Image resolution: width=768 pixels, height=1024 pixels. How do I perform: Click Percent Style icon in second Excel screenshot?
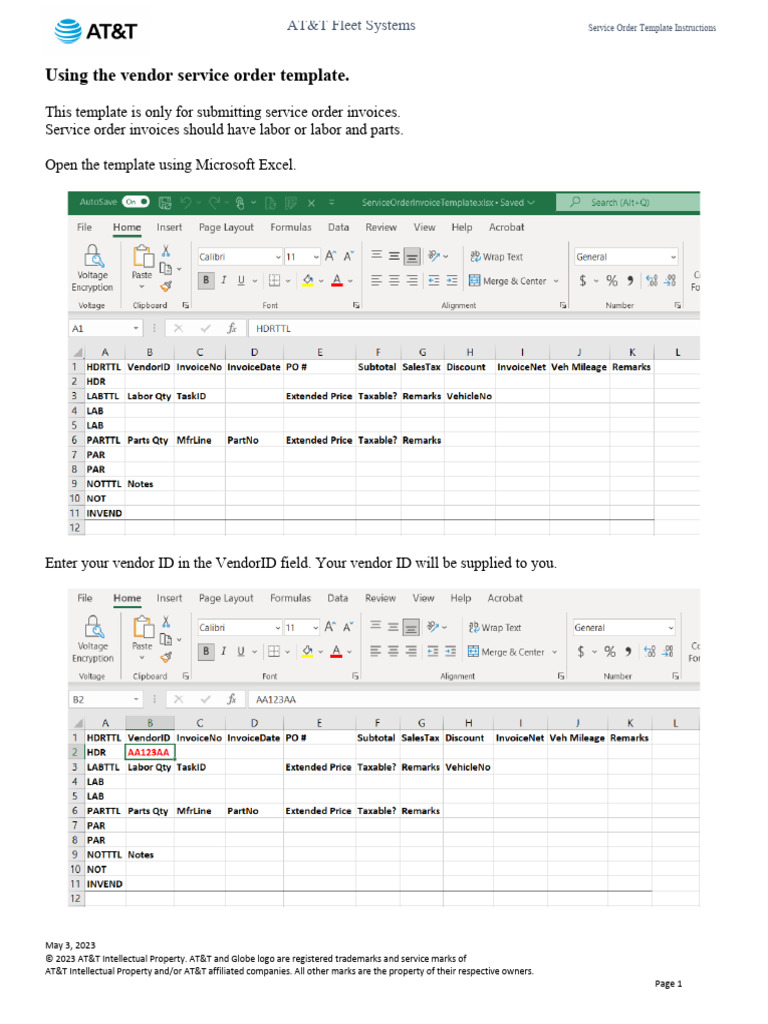[x=610, y=652]
